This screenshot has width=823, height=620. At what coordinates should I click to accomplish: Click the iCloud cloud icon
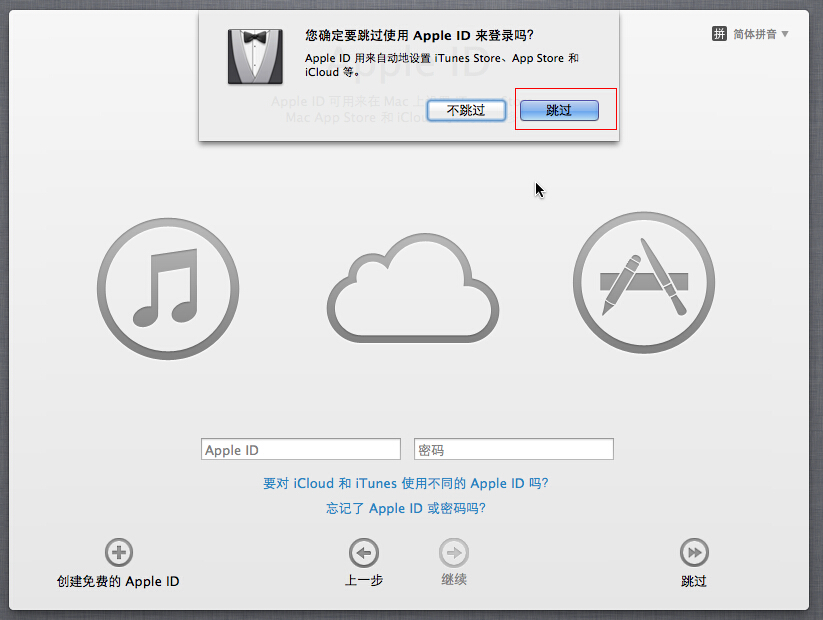413,288
